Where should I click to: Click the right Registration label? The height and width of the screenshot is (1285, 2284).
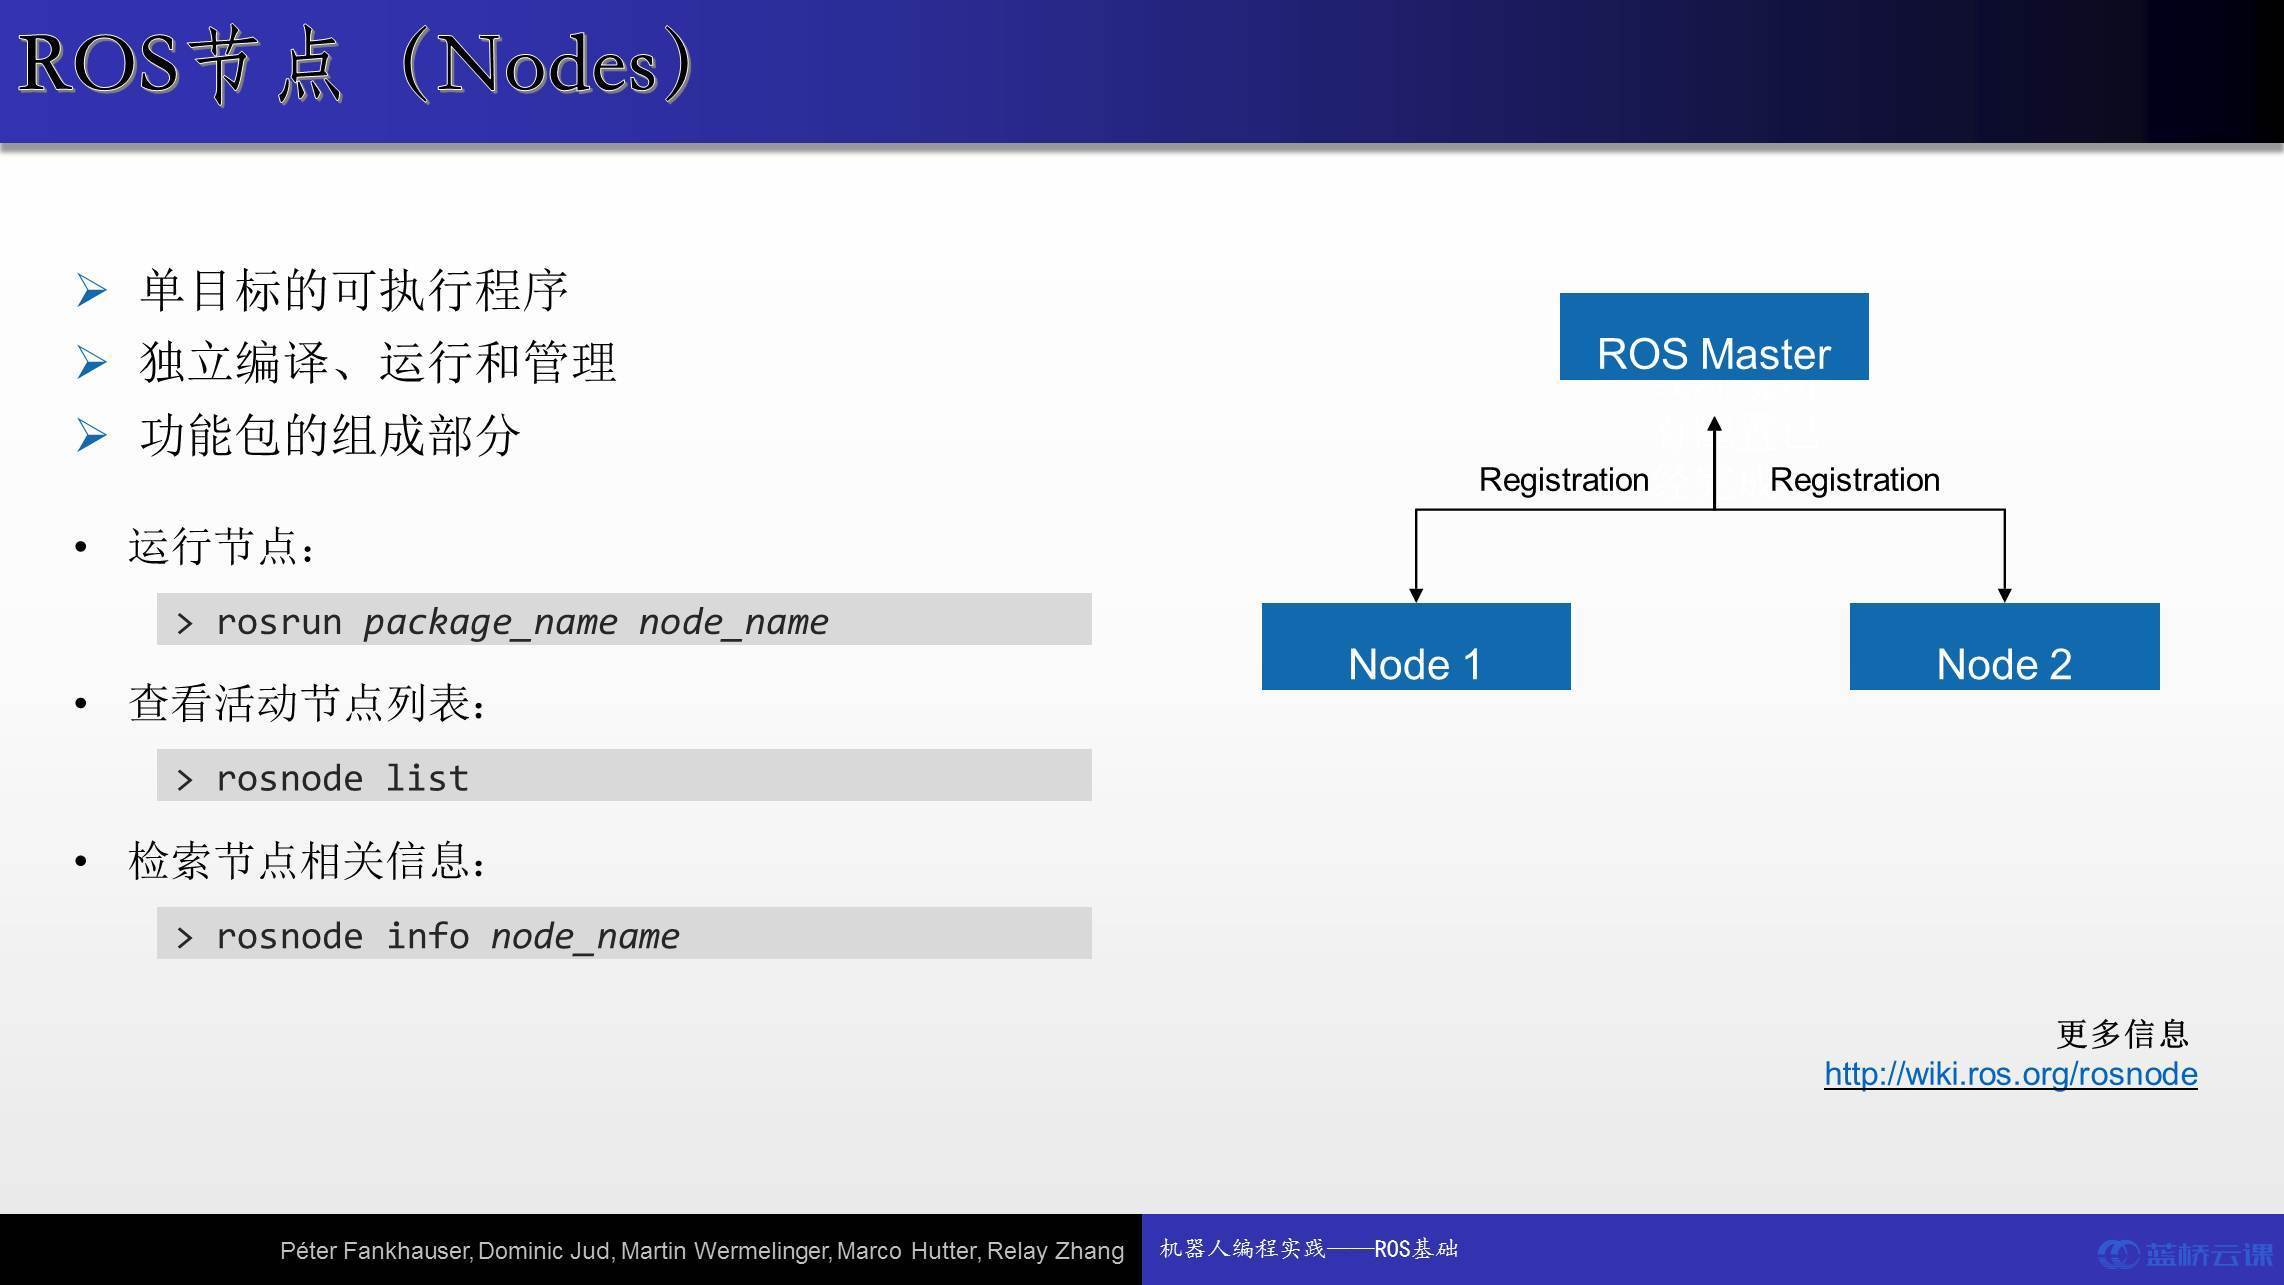pos(1855,480)
